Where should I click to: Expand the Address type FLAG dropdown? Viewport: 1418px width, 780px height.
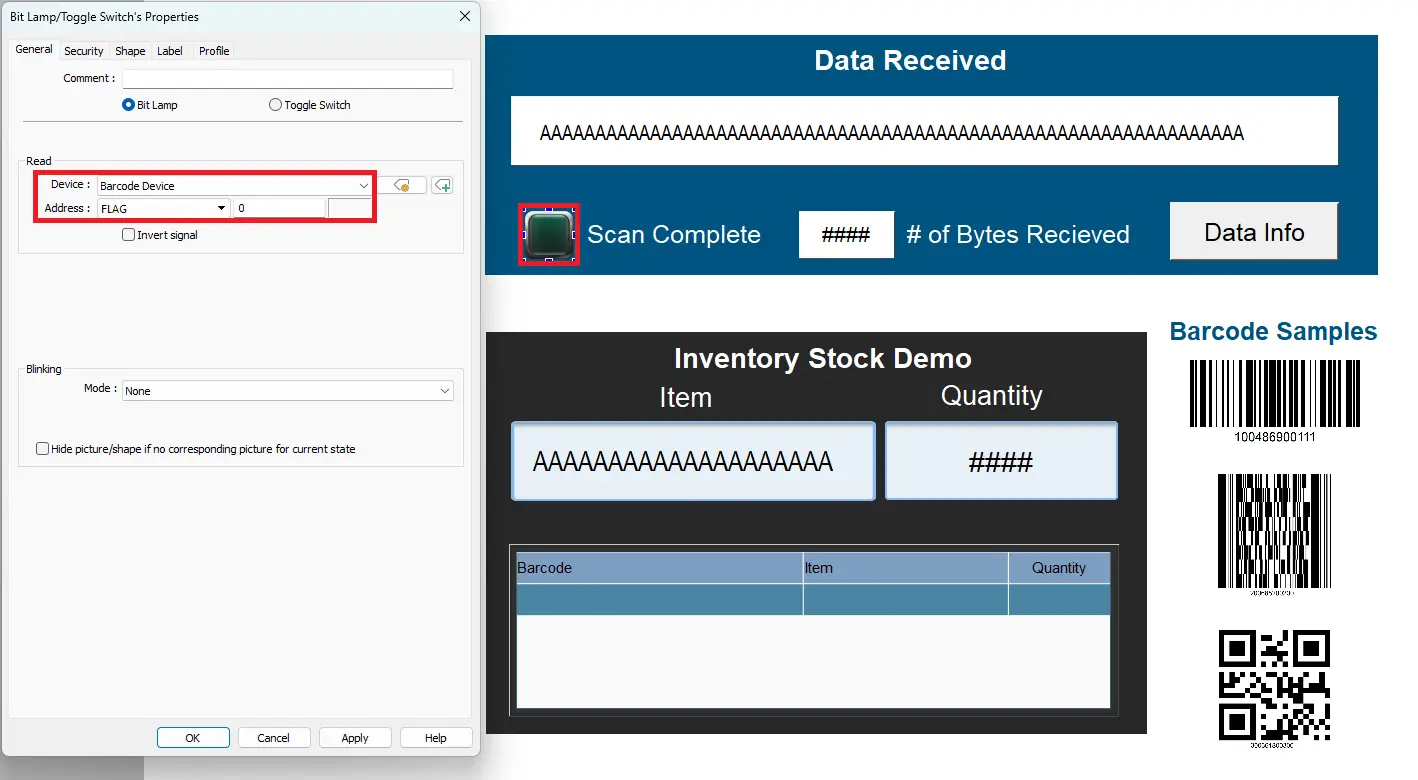click(x=164, y=208)
